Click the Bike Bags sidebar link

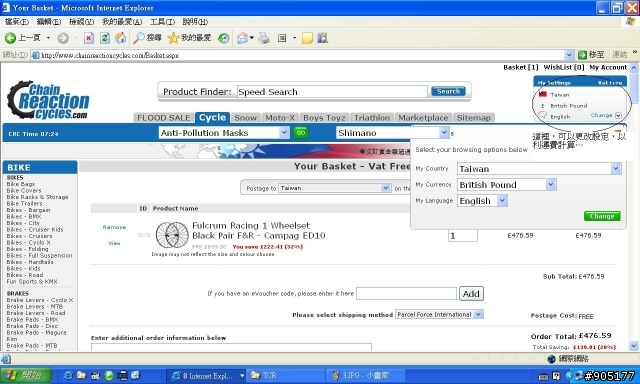point(21,184)
